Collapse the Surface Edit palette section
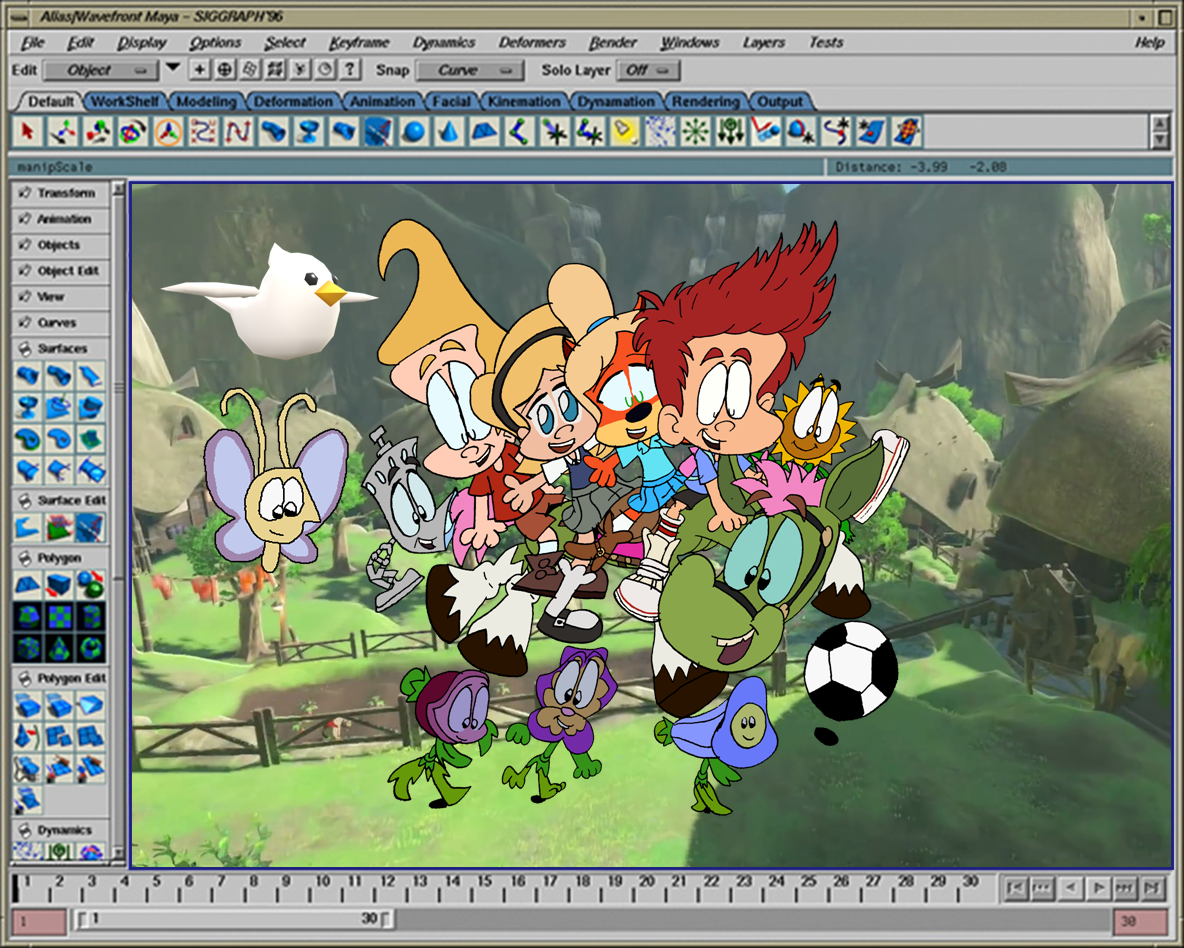 [x=60, y=500]
